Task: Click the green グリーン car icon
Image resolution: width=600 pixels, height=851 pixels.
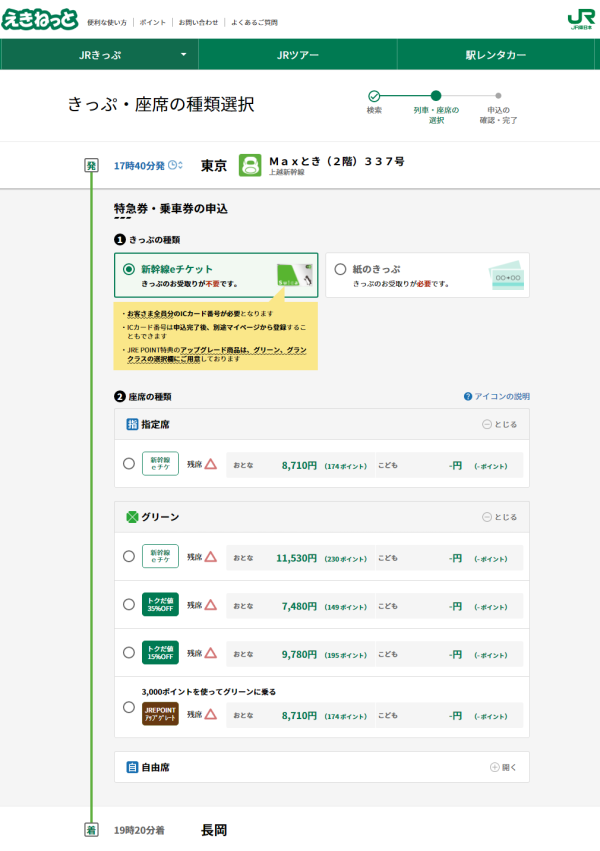Action: click(x=132, y=517)
